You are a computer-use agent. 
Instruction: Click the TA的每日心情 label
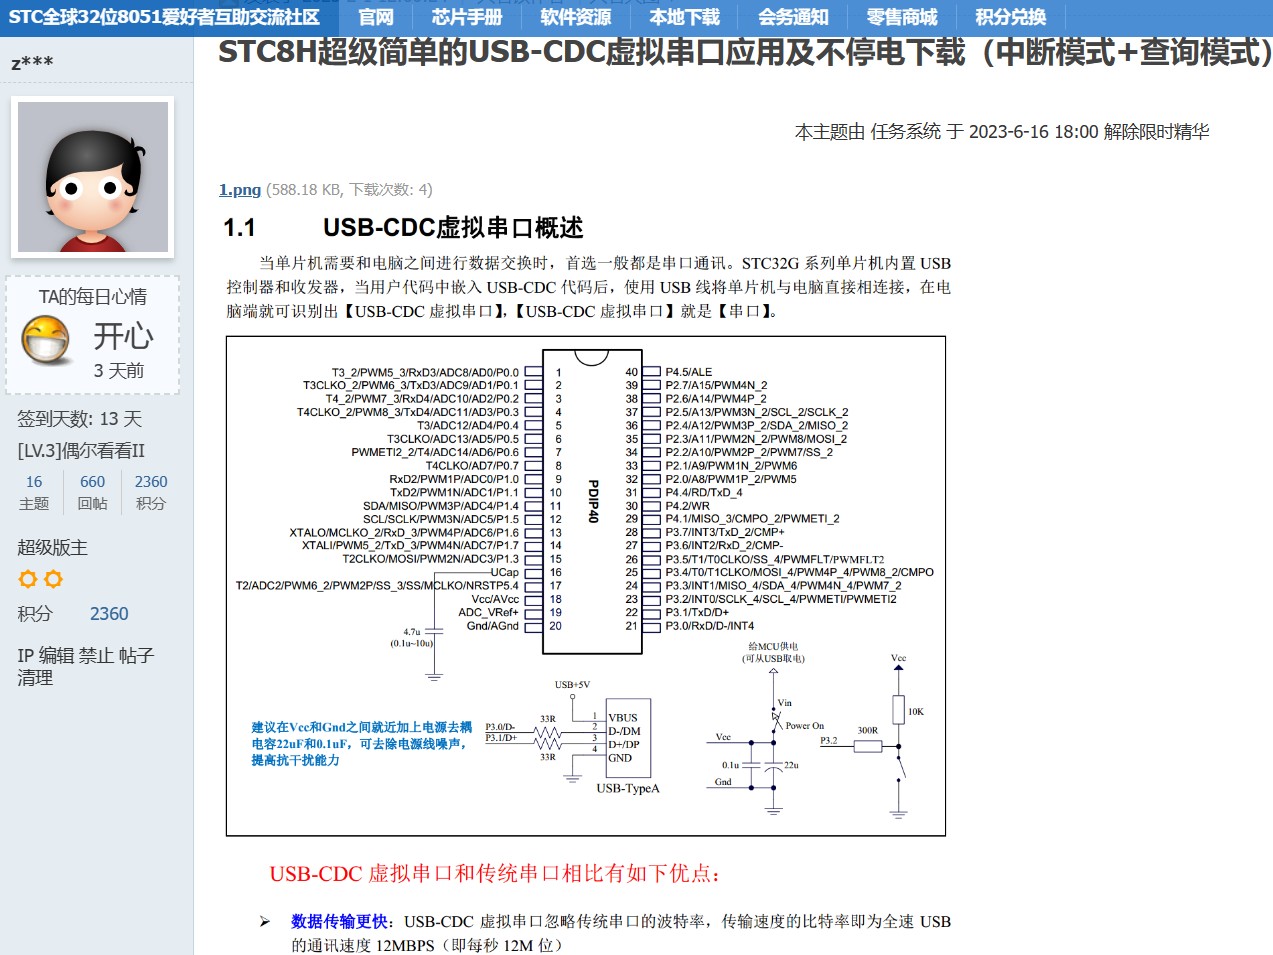point(93,297)
